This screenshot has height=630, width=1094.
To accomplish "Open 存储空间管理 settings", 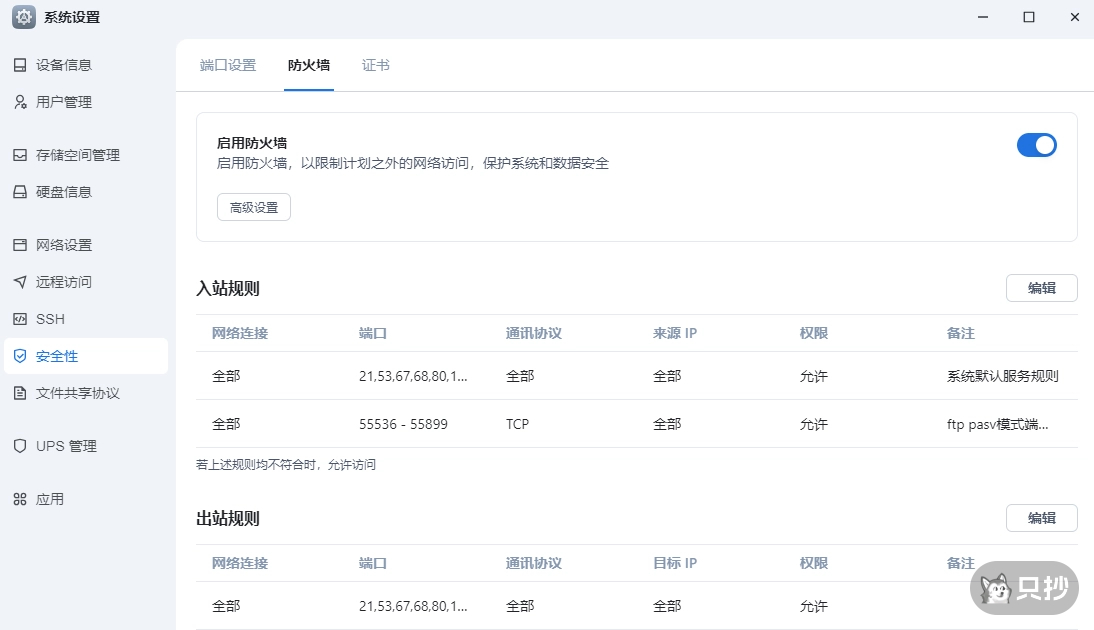I will click(80, 154).
